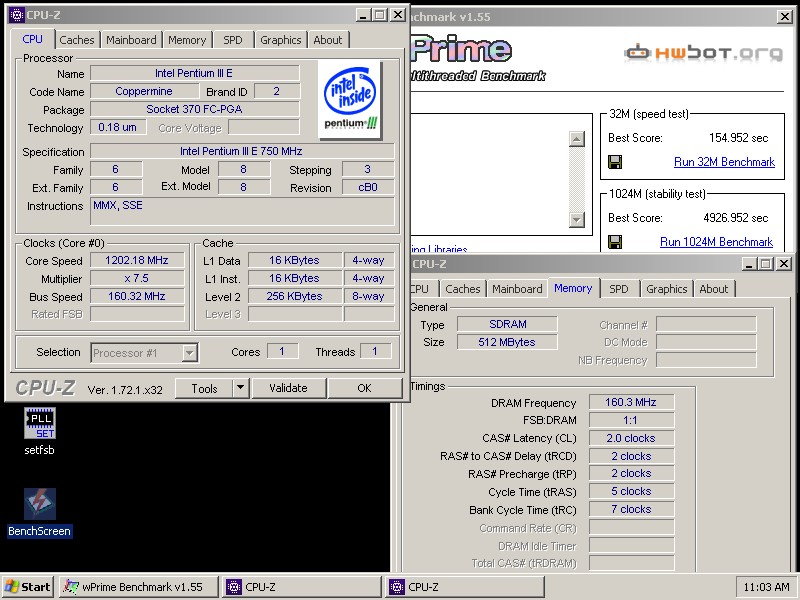
Task: Click the L1 Data value 16 KBytes
Action: [294, 260]
